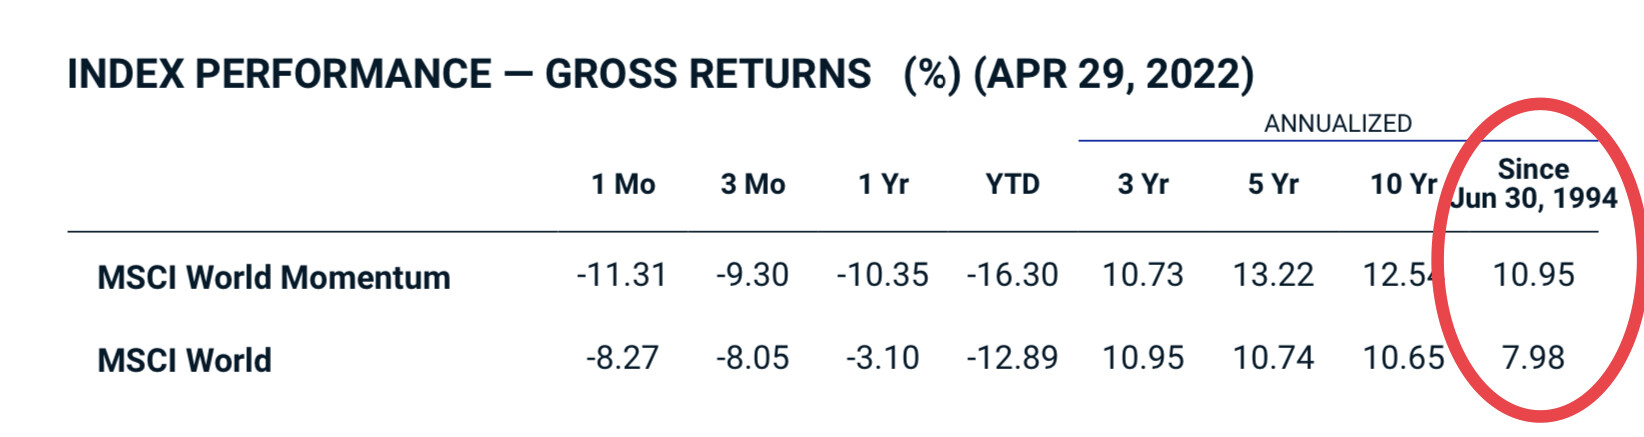The width and height of the screenshot is (1644, 437).
Task: Select the -12.89 YTD MSCI World value
Action: tap(1012, 358)
